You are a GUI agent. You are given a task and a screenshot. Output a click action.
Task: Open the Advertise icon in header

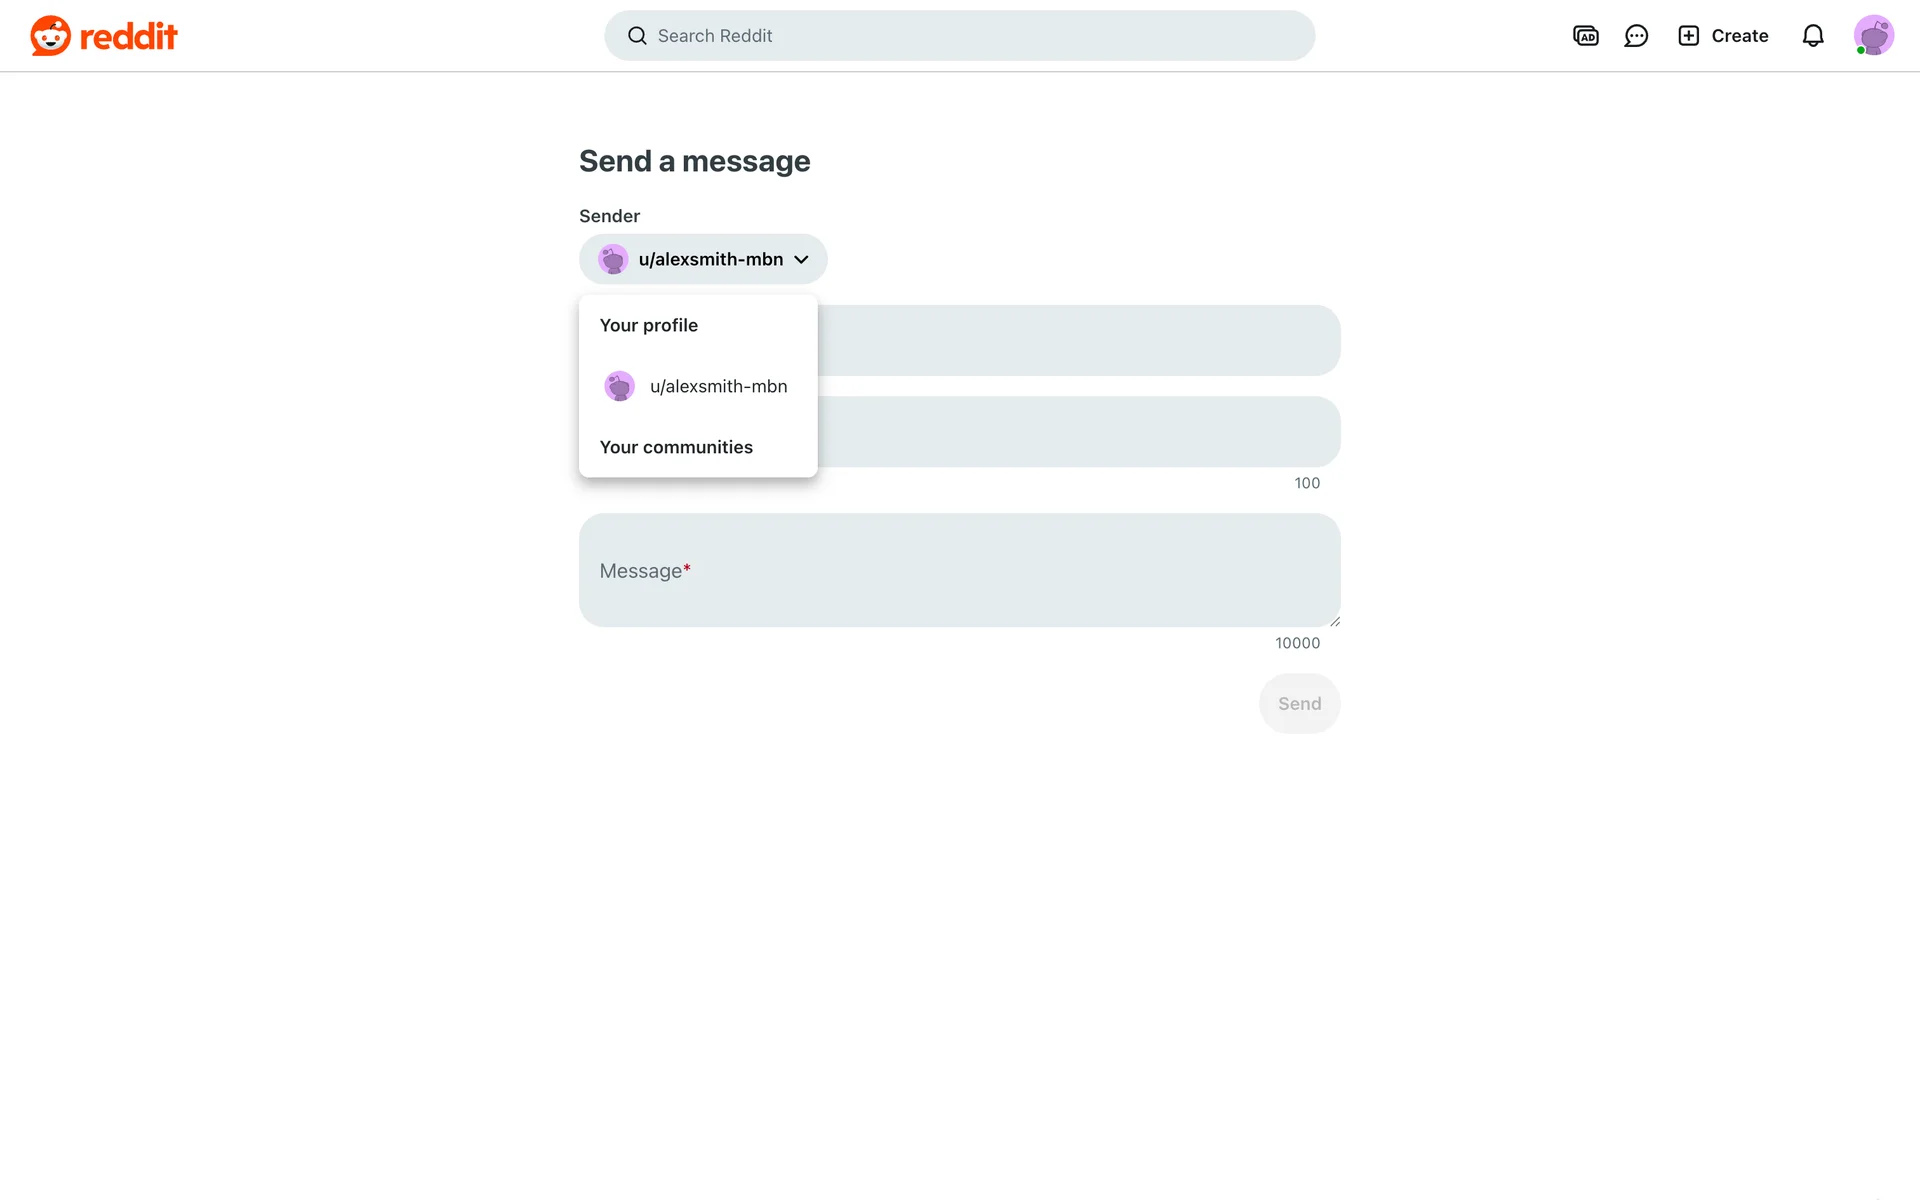click(x=1586, y=36)
